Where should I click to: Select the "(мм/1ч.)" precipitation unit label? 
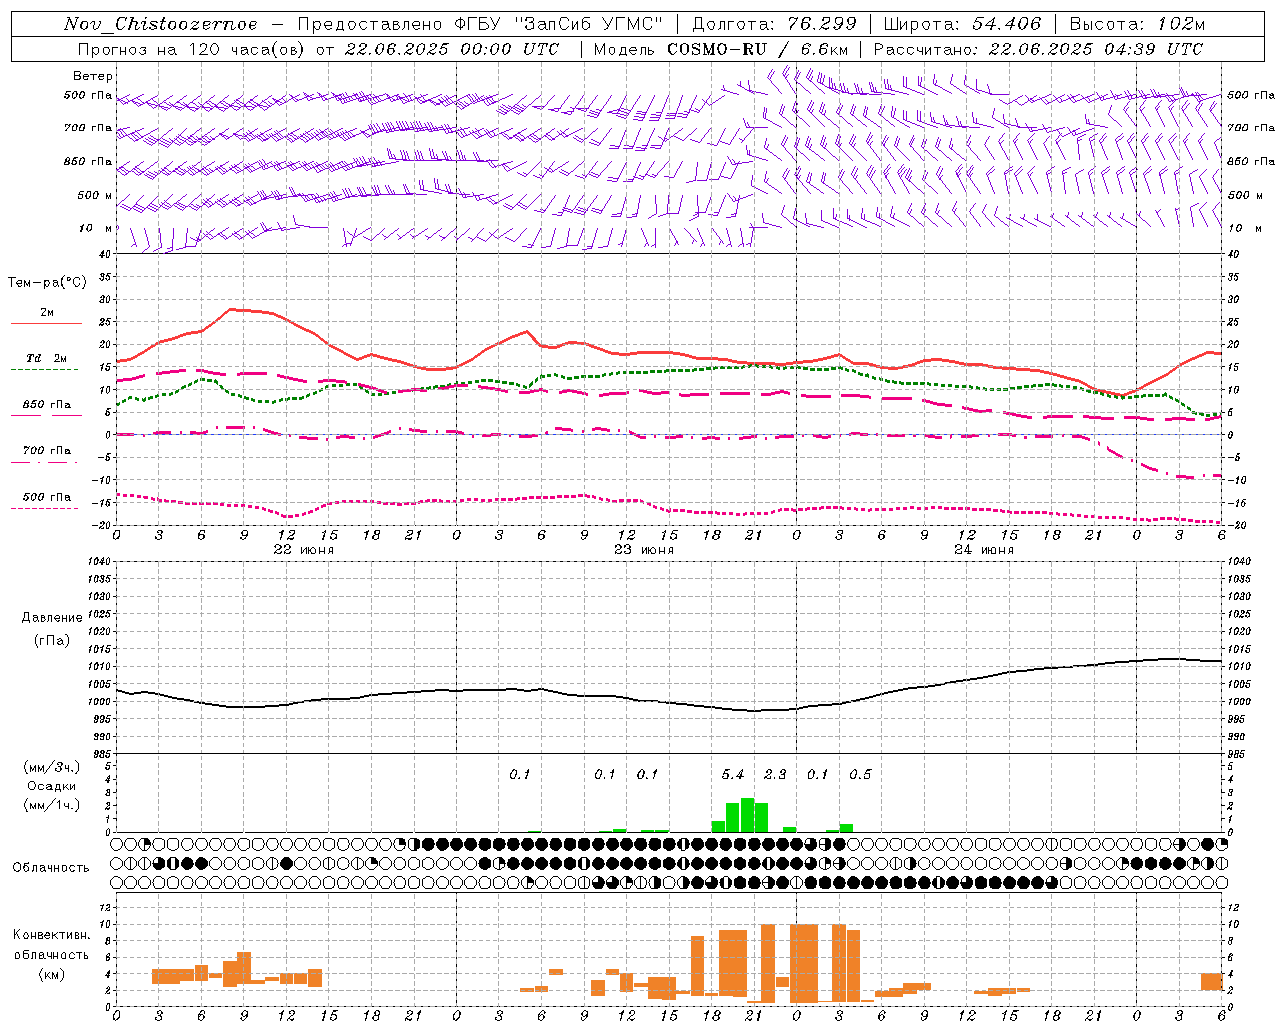tap(52, 805)
